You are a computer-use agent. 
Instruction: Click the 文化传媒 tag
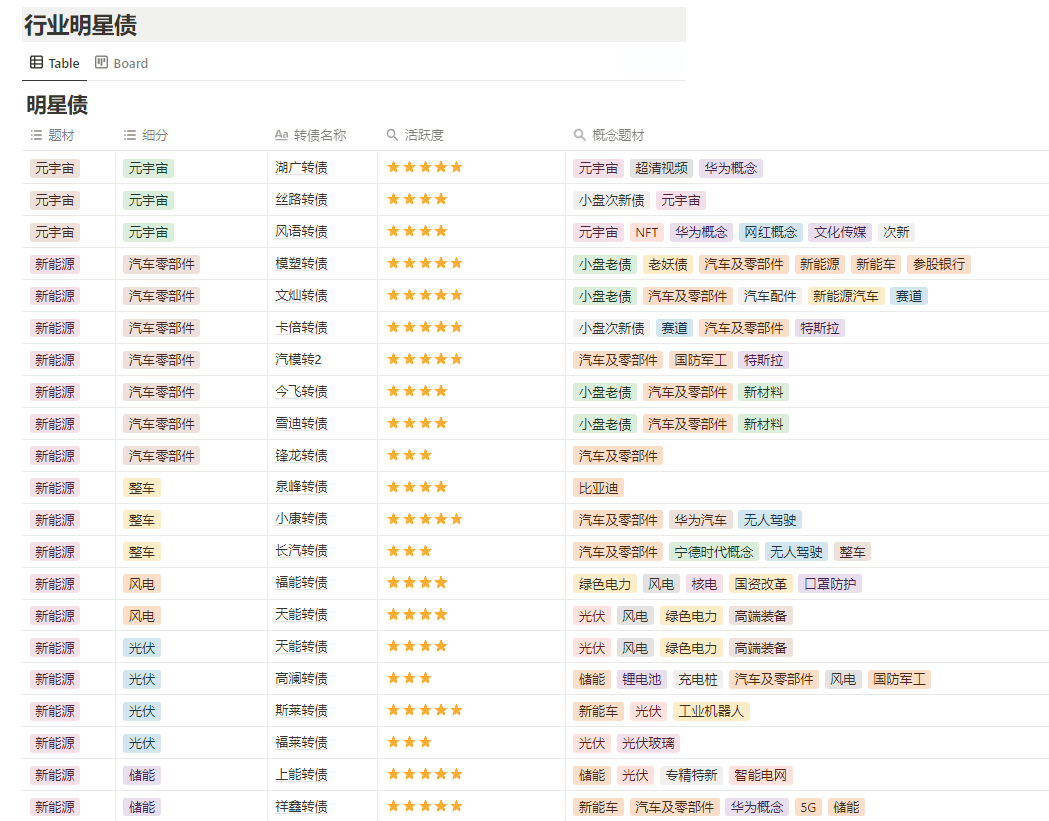point(840,232)
